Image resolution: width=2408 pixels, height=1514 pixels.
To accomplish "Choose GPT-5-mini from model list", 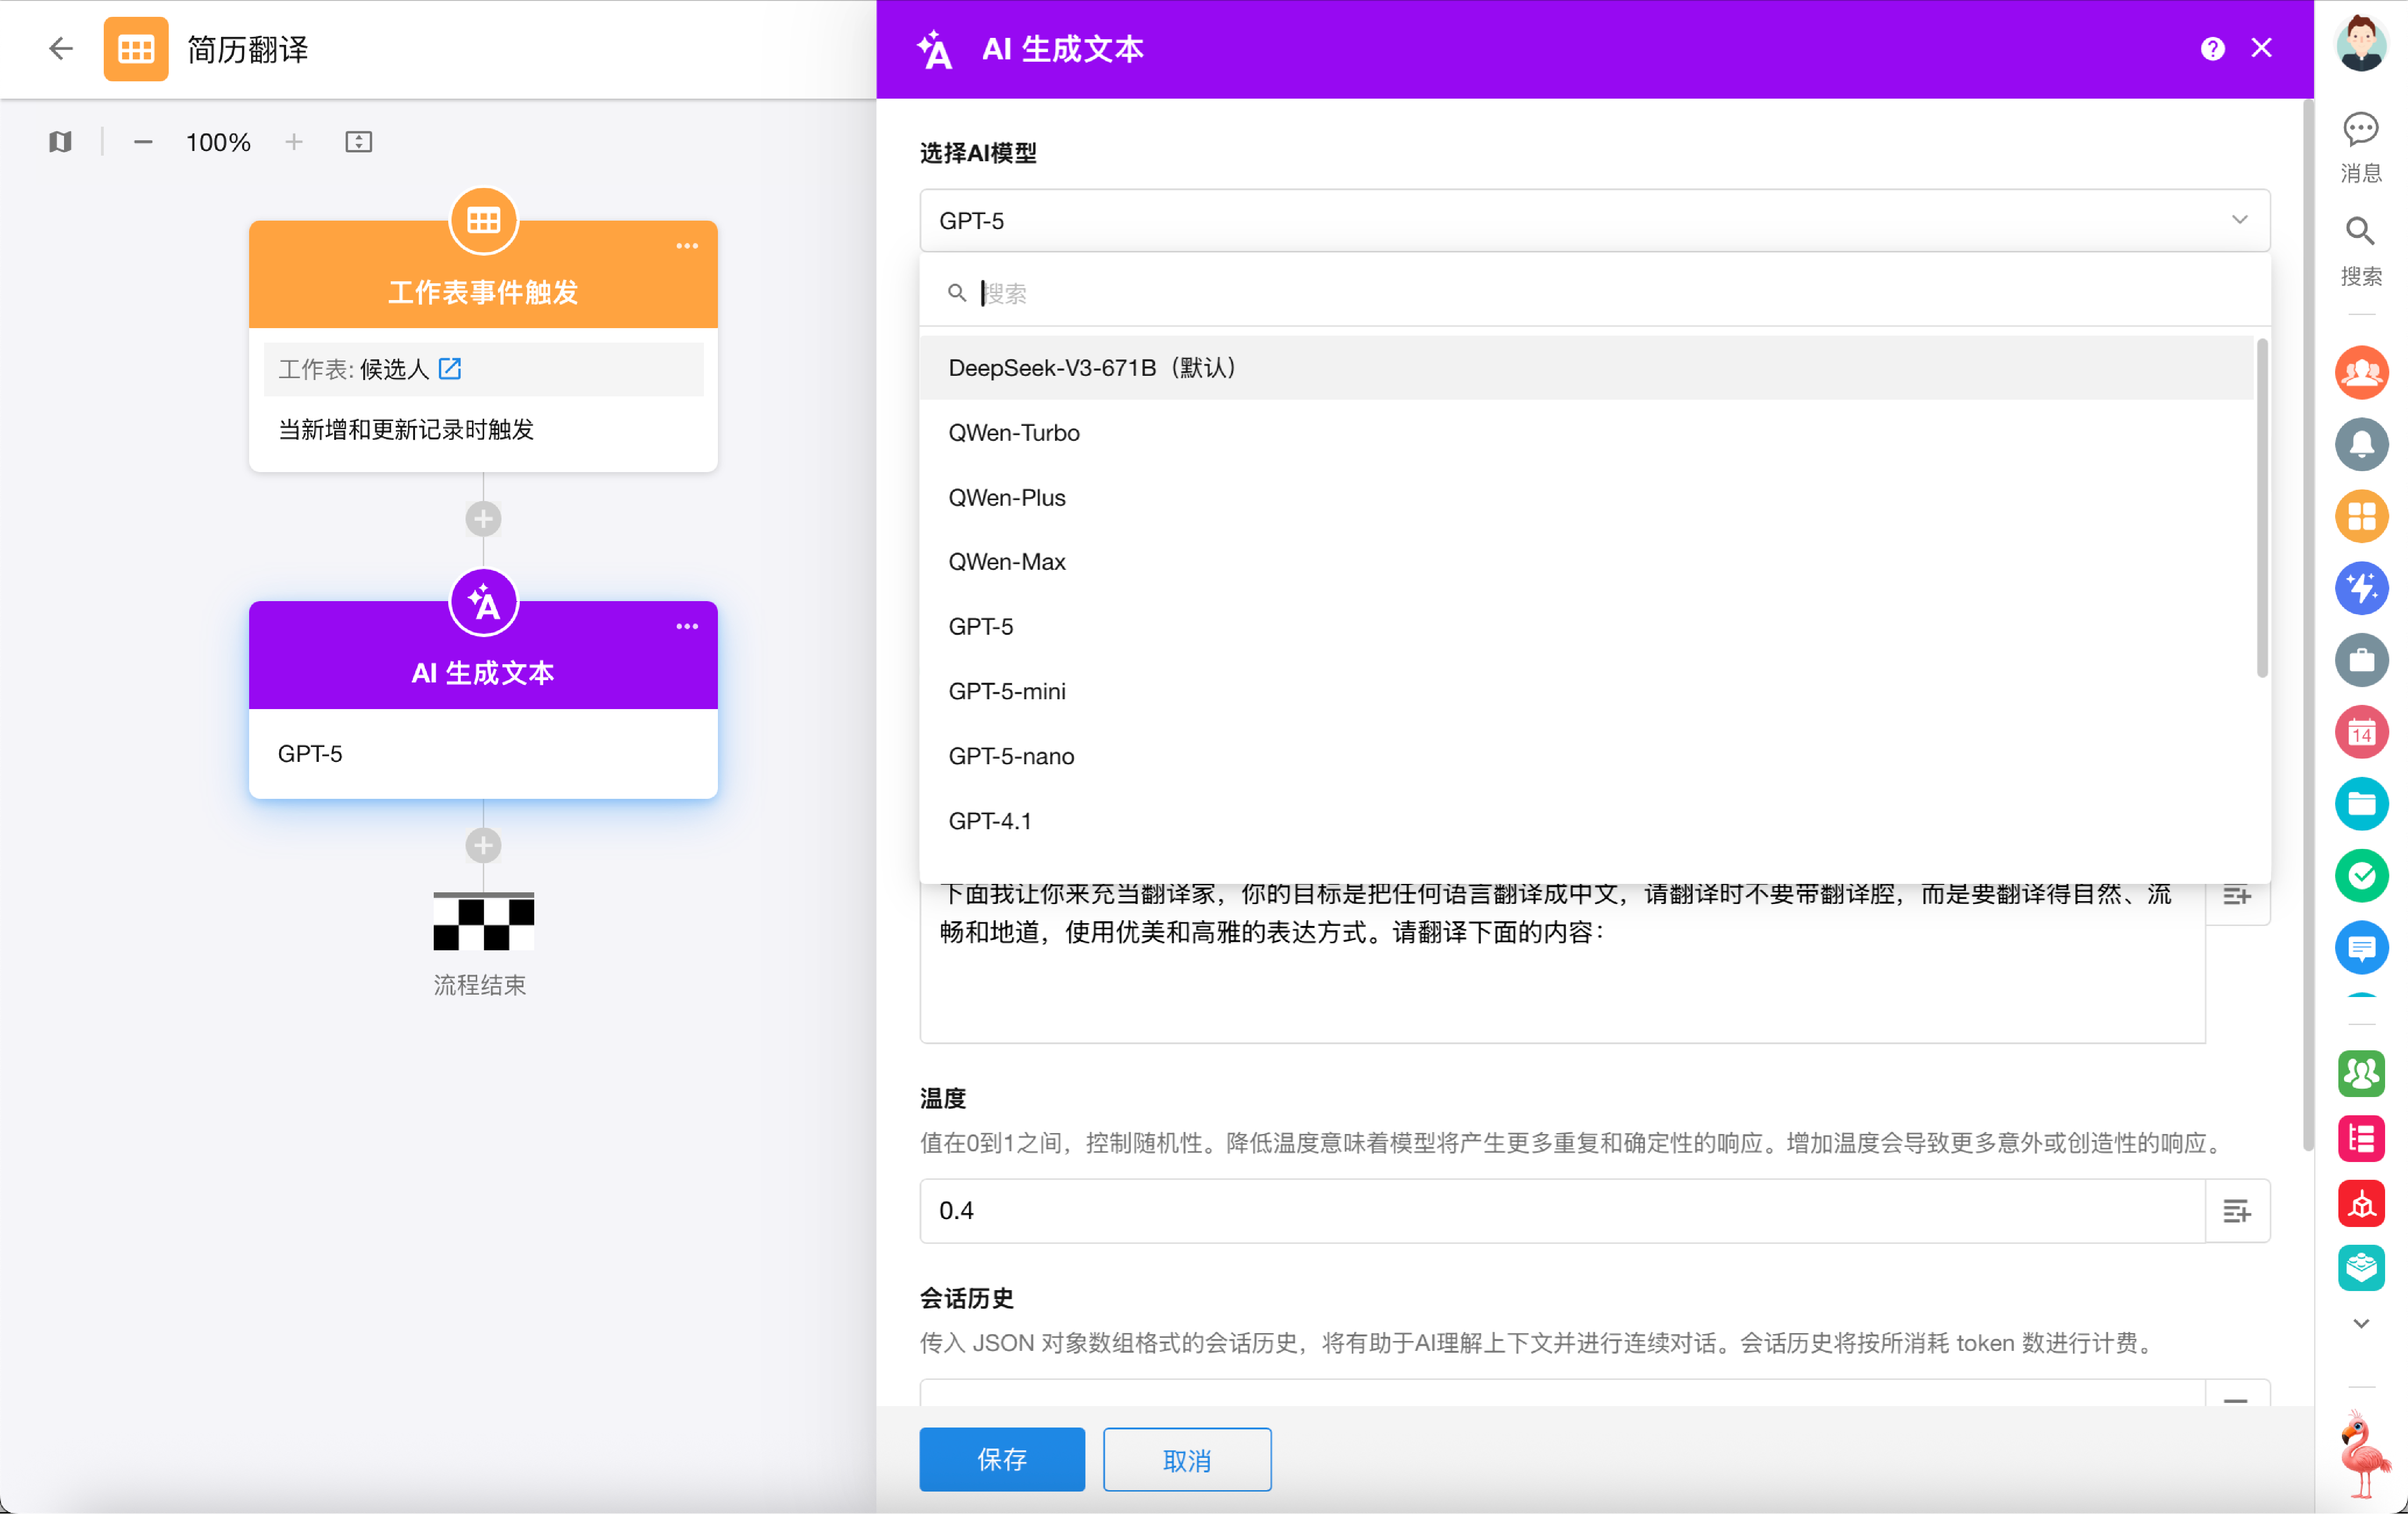I will pyautogui.click(x=1007, y=691).
